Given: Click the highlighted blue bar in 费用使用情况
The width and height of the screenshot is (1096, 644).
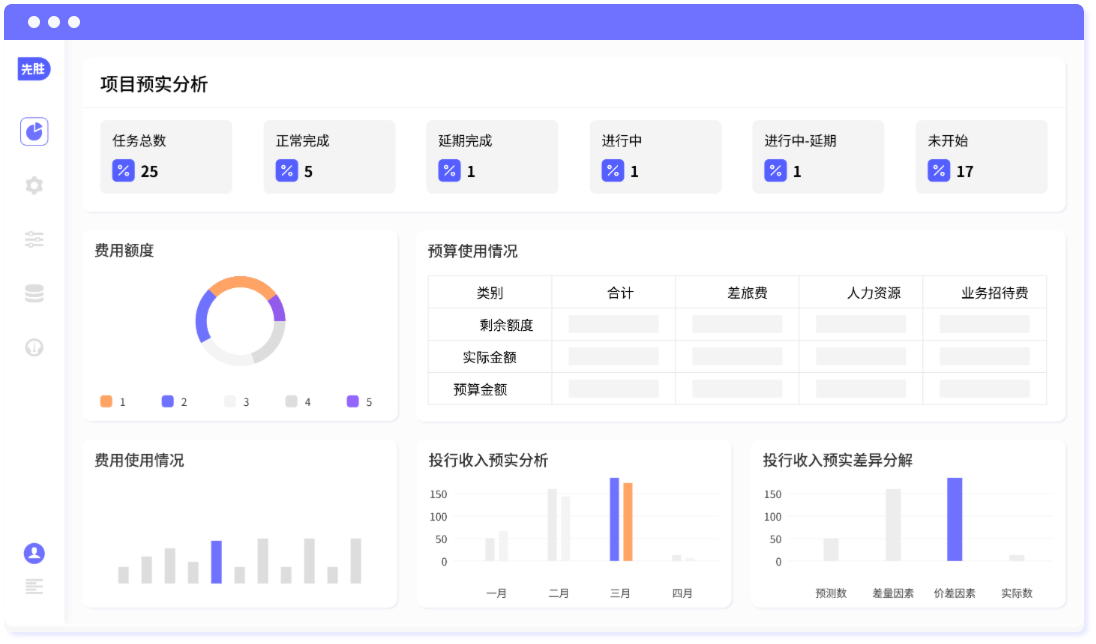Looking at the screenshot, I should (x=216, y=561).
